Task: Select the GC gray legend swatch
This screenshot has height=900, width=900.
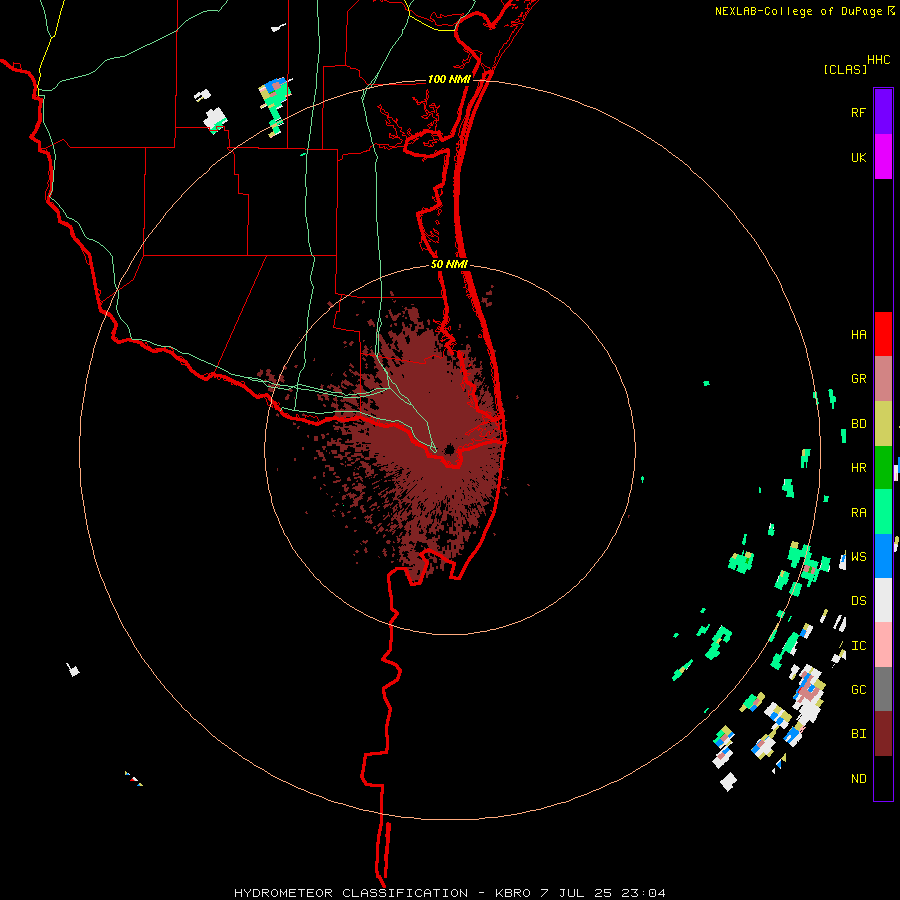Action: (883, 689)
